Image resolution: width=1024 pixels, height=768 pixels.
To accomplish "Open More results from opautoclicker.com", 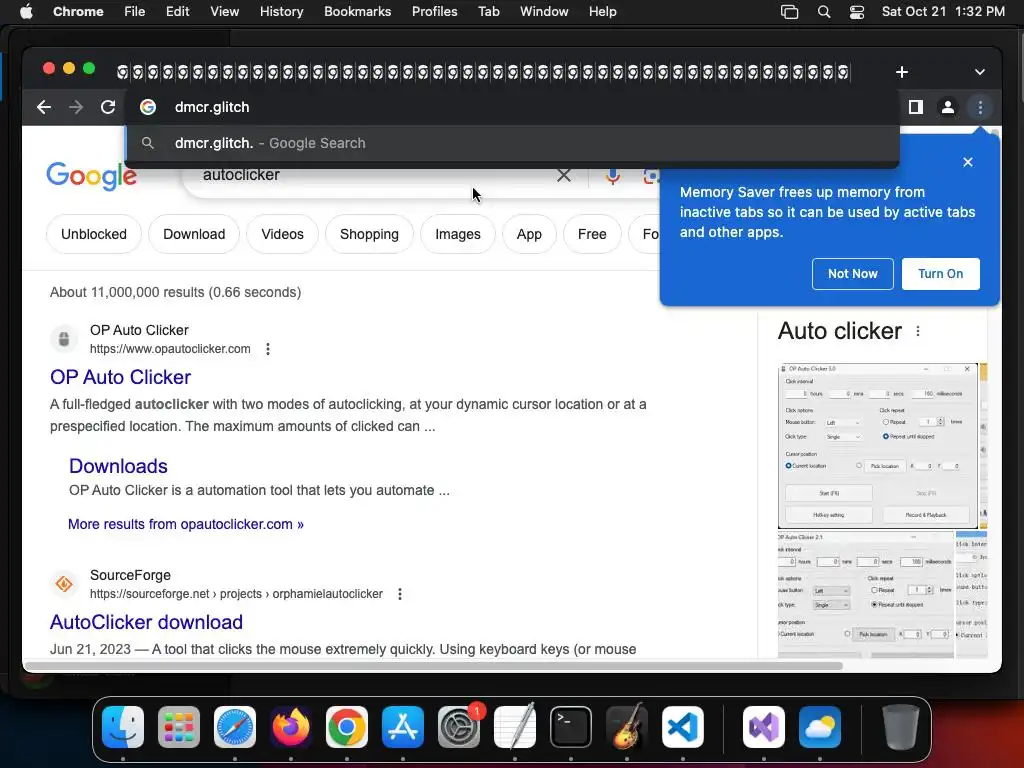I will pos(186,524).
